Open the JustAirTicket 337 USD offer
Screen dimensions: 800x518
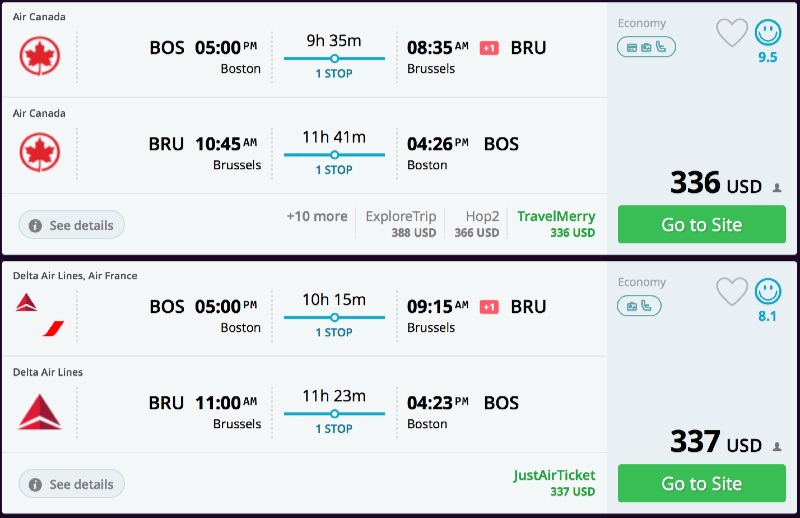click(556, 483)
